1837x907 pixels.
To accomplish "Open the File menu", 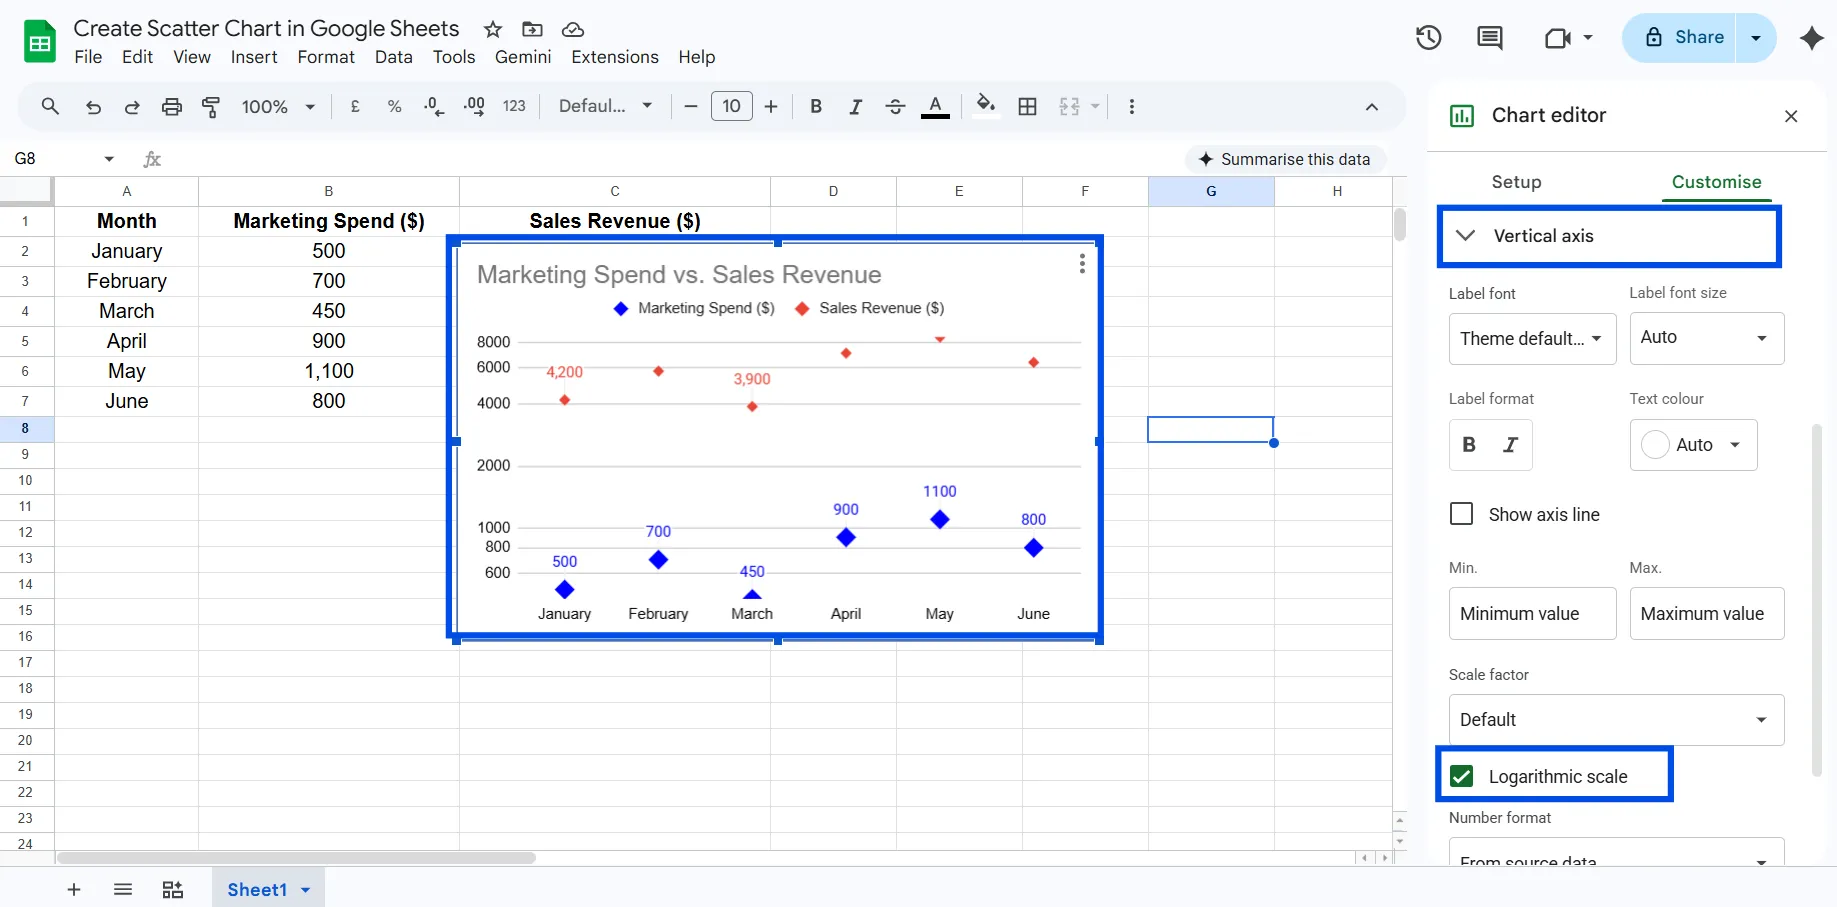I will pyautogui.click(x=88, y=57).
